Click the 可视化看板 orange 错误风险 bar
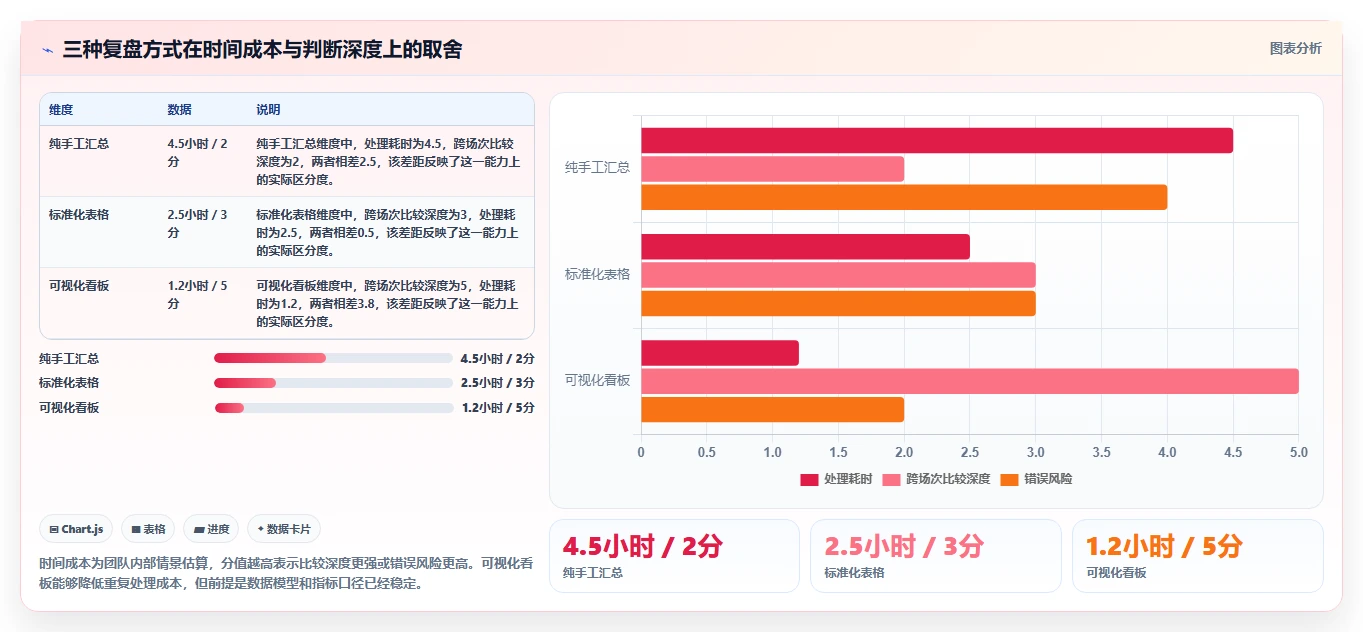Screen dimensions: 1363x632 772,409
